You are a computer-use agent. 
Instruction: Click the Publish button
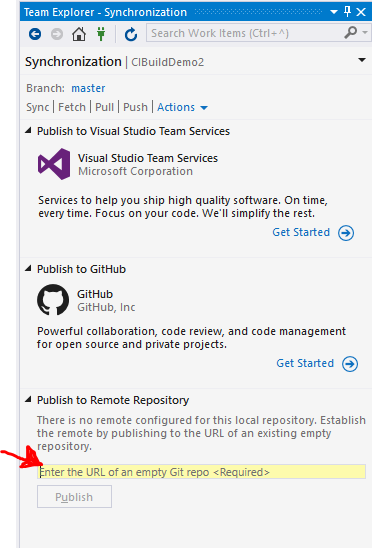pos(74,496)
